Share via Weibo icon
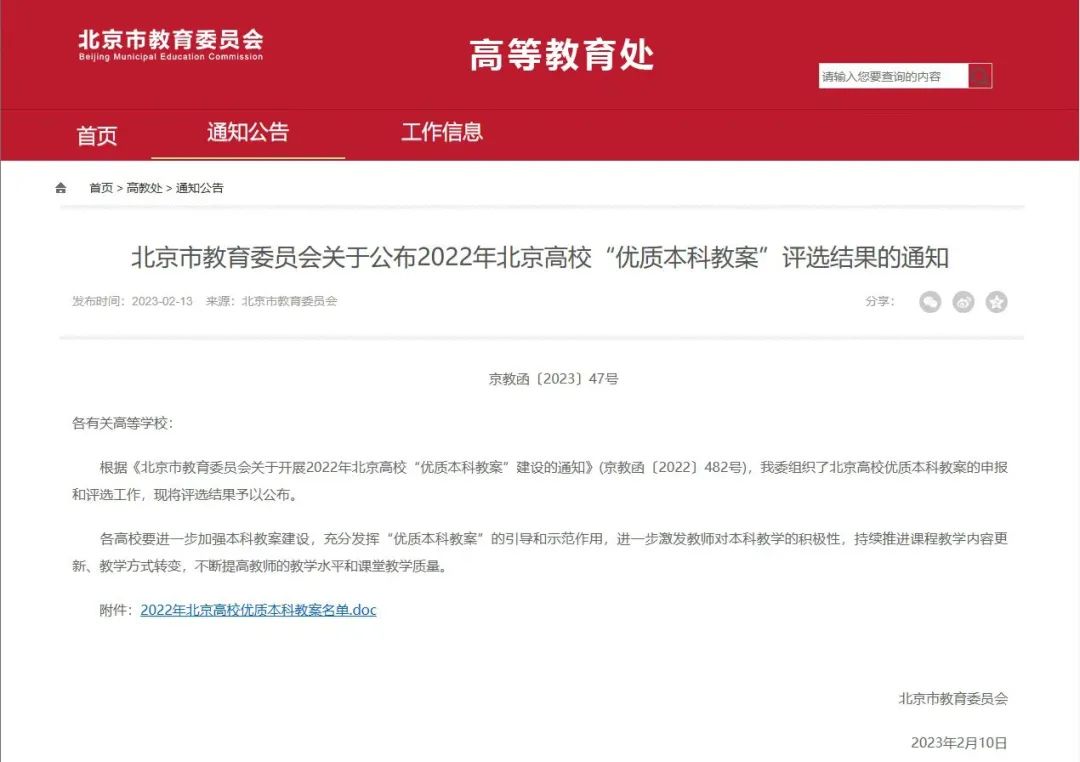Screen dimensions: 1080x762 tap(963, 302)
